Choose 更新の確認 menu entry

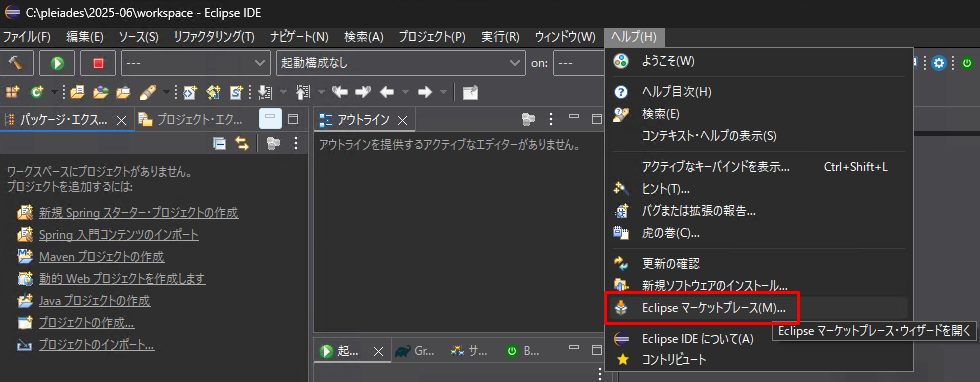pos(760,263)
